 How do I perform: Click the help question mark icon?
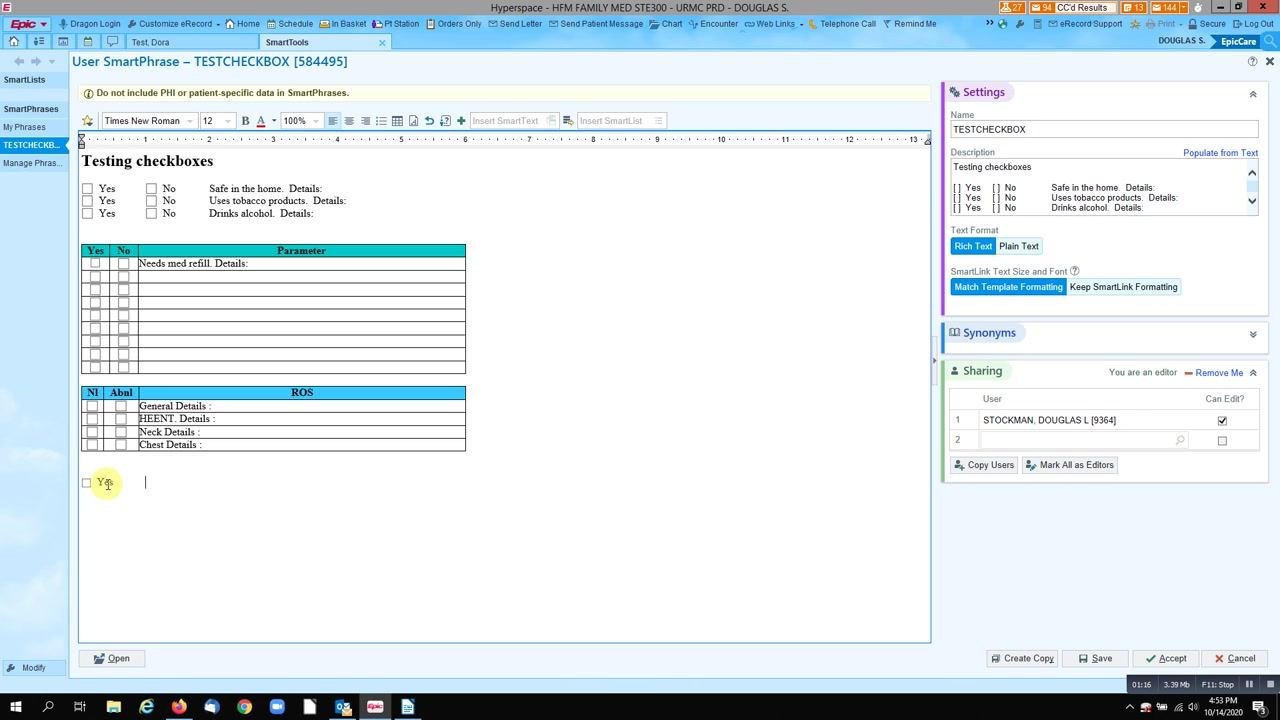click(1252, 62)
